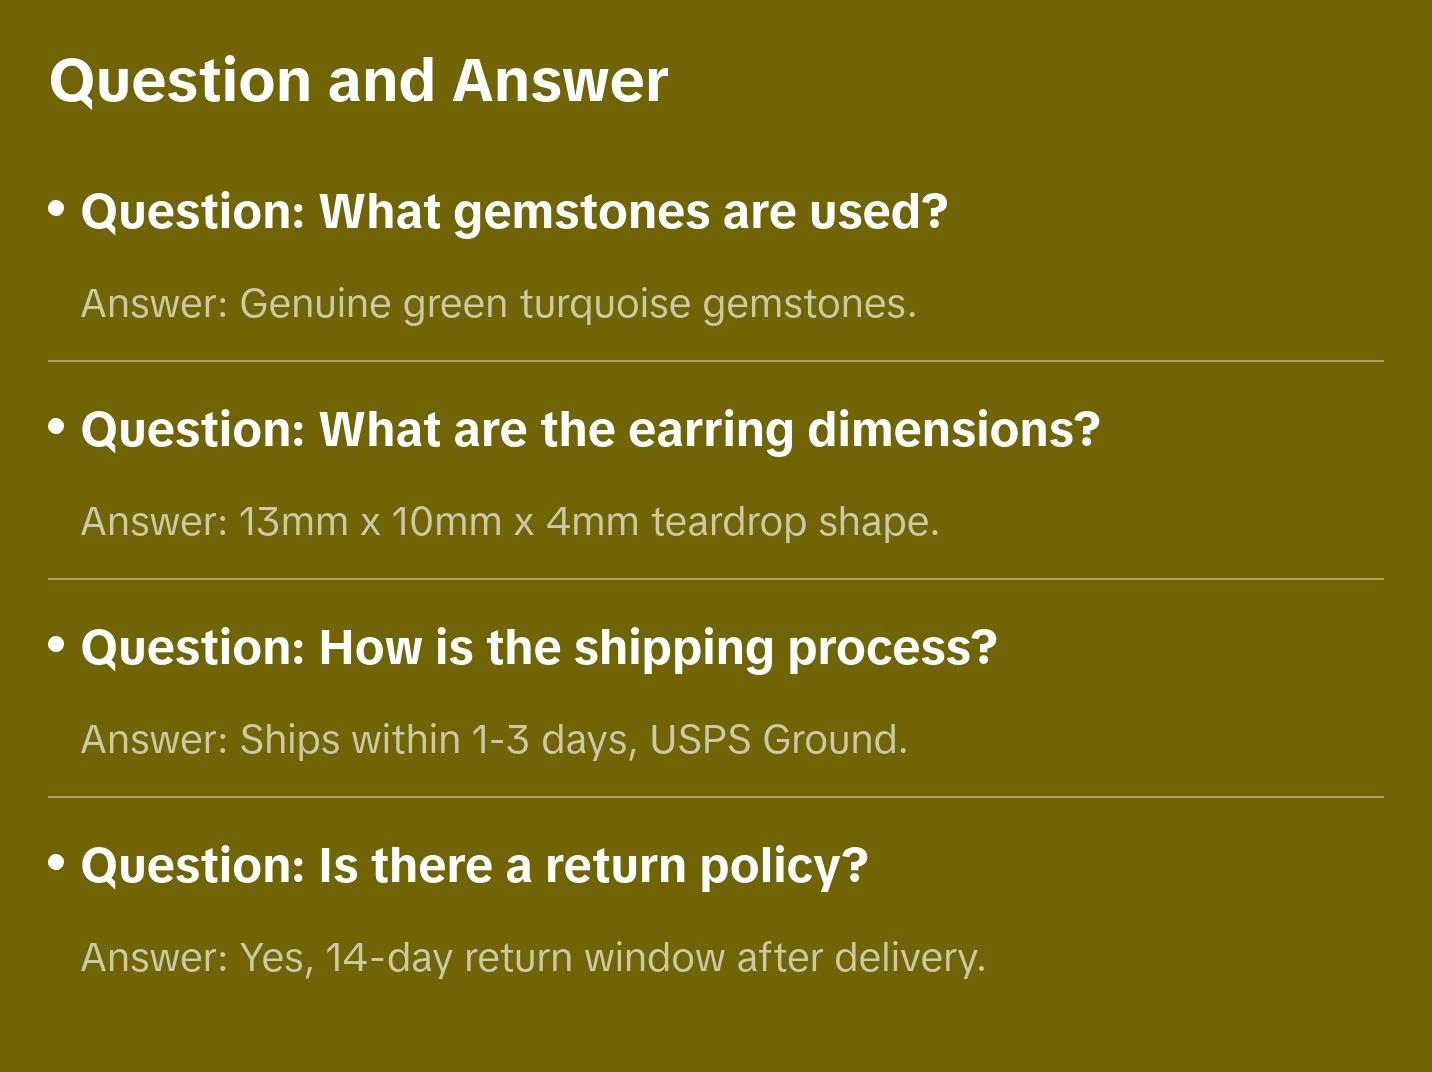This screenshot has height=1072, width=1432.
Task: Click the bullet beside earring dimensions question
Action: point(57,427)
